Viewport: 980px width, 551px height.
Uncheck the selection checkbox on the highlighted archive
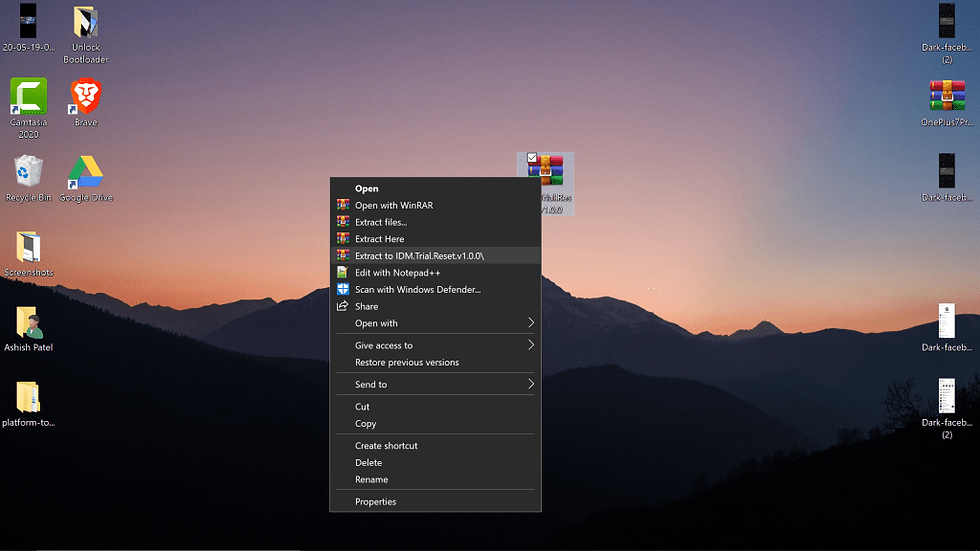532,158
